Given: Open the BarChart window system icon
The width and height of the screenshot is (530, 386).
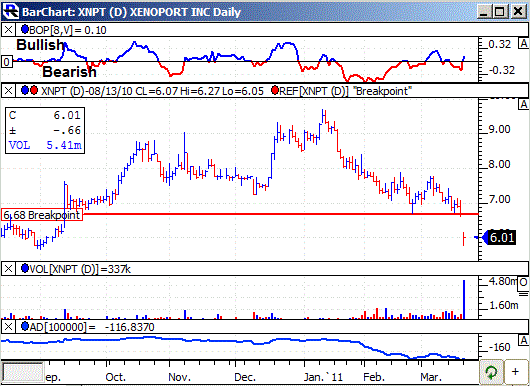Looking at the screenshot, I should [x=10, y=11].
